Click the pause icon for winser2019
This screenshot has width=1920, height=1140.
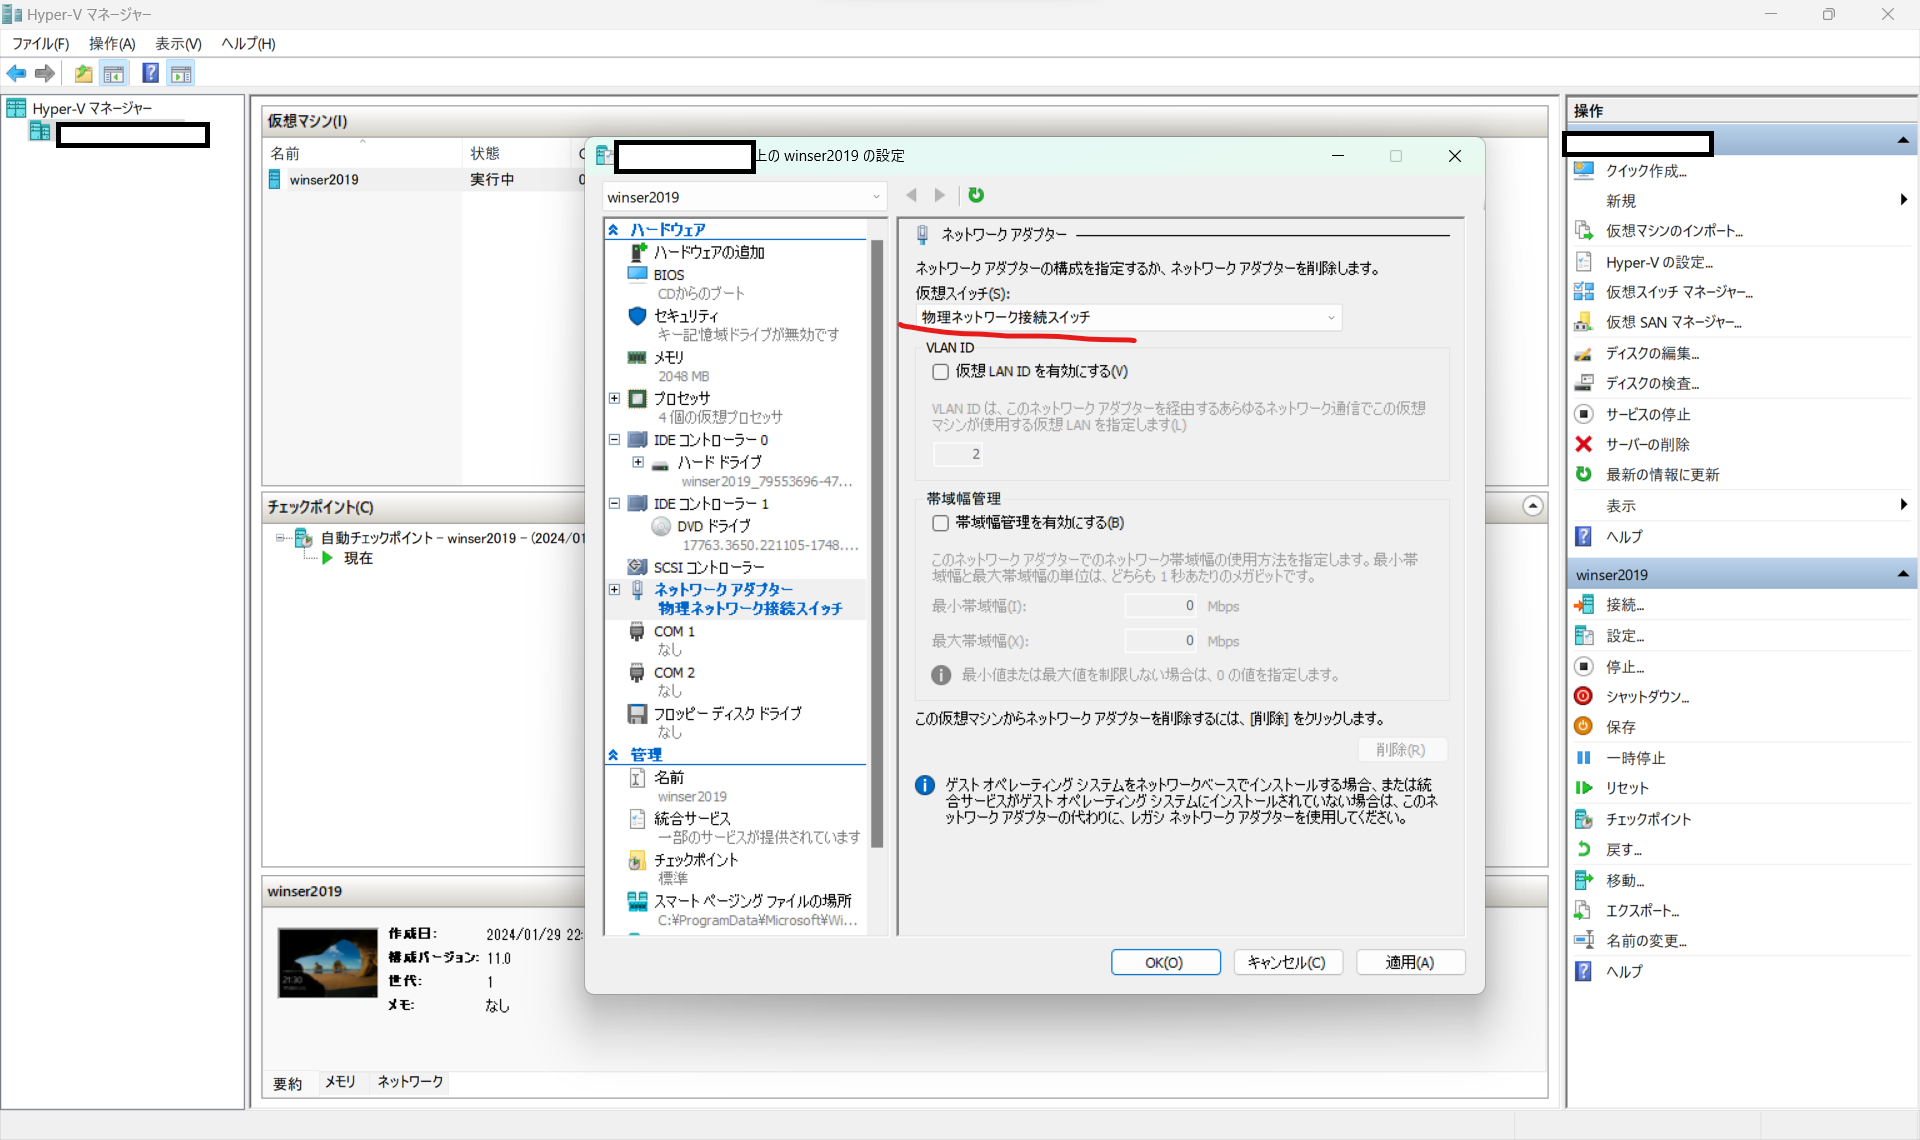1583,757
